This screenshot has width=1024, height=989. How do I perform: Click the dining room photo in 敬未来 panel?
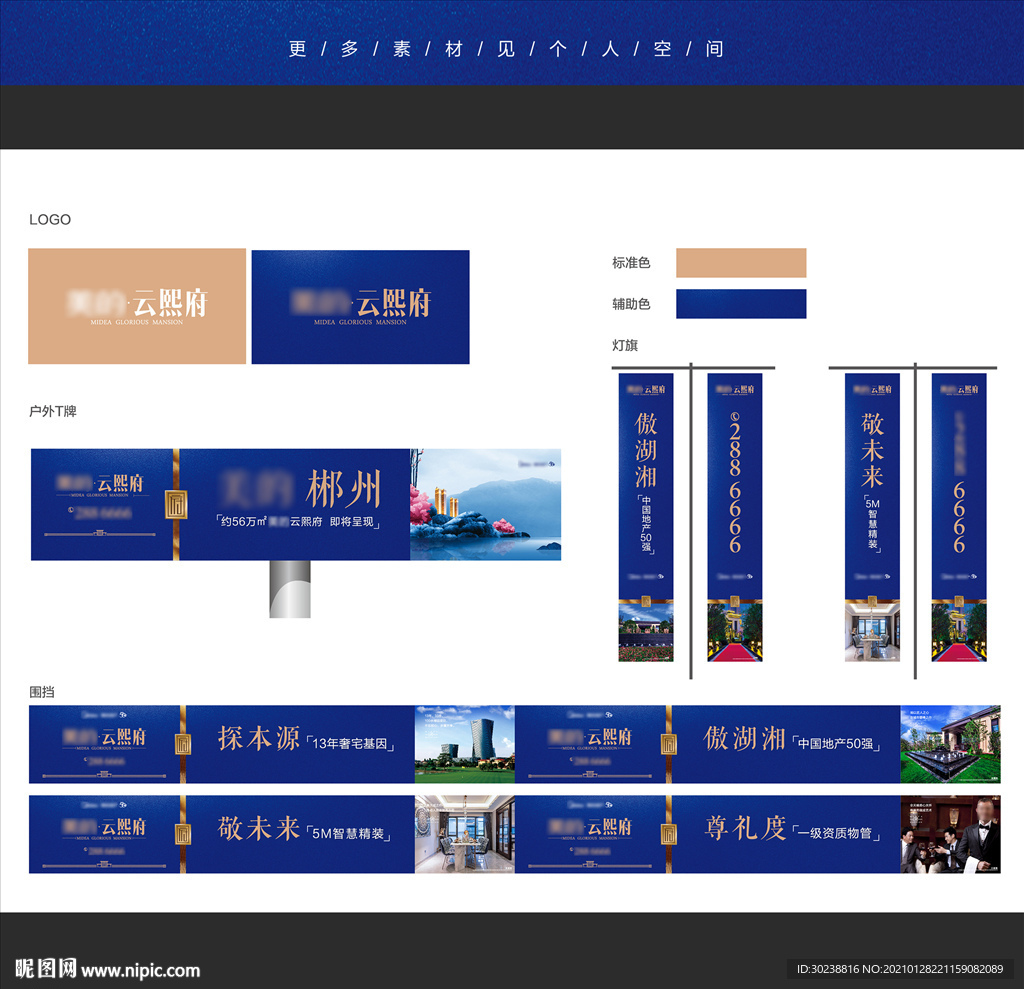pyautogui.click(x=465, y=834)
